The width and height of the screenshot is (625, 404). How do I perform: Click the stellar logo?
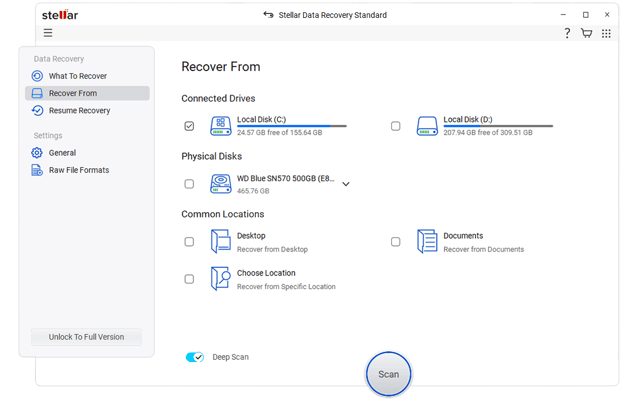click(60, 15)
